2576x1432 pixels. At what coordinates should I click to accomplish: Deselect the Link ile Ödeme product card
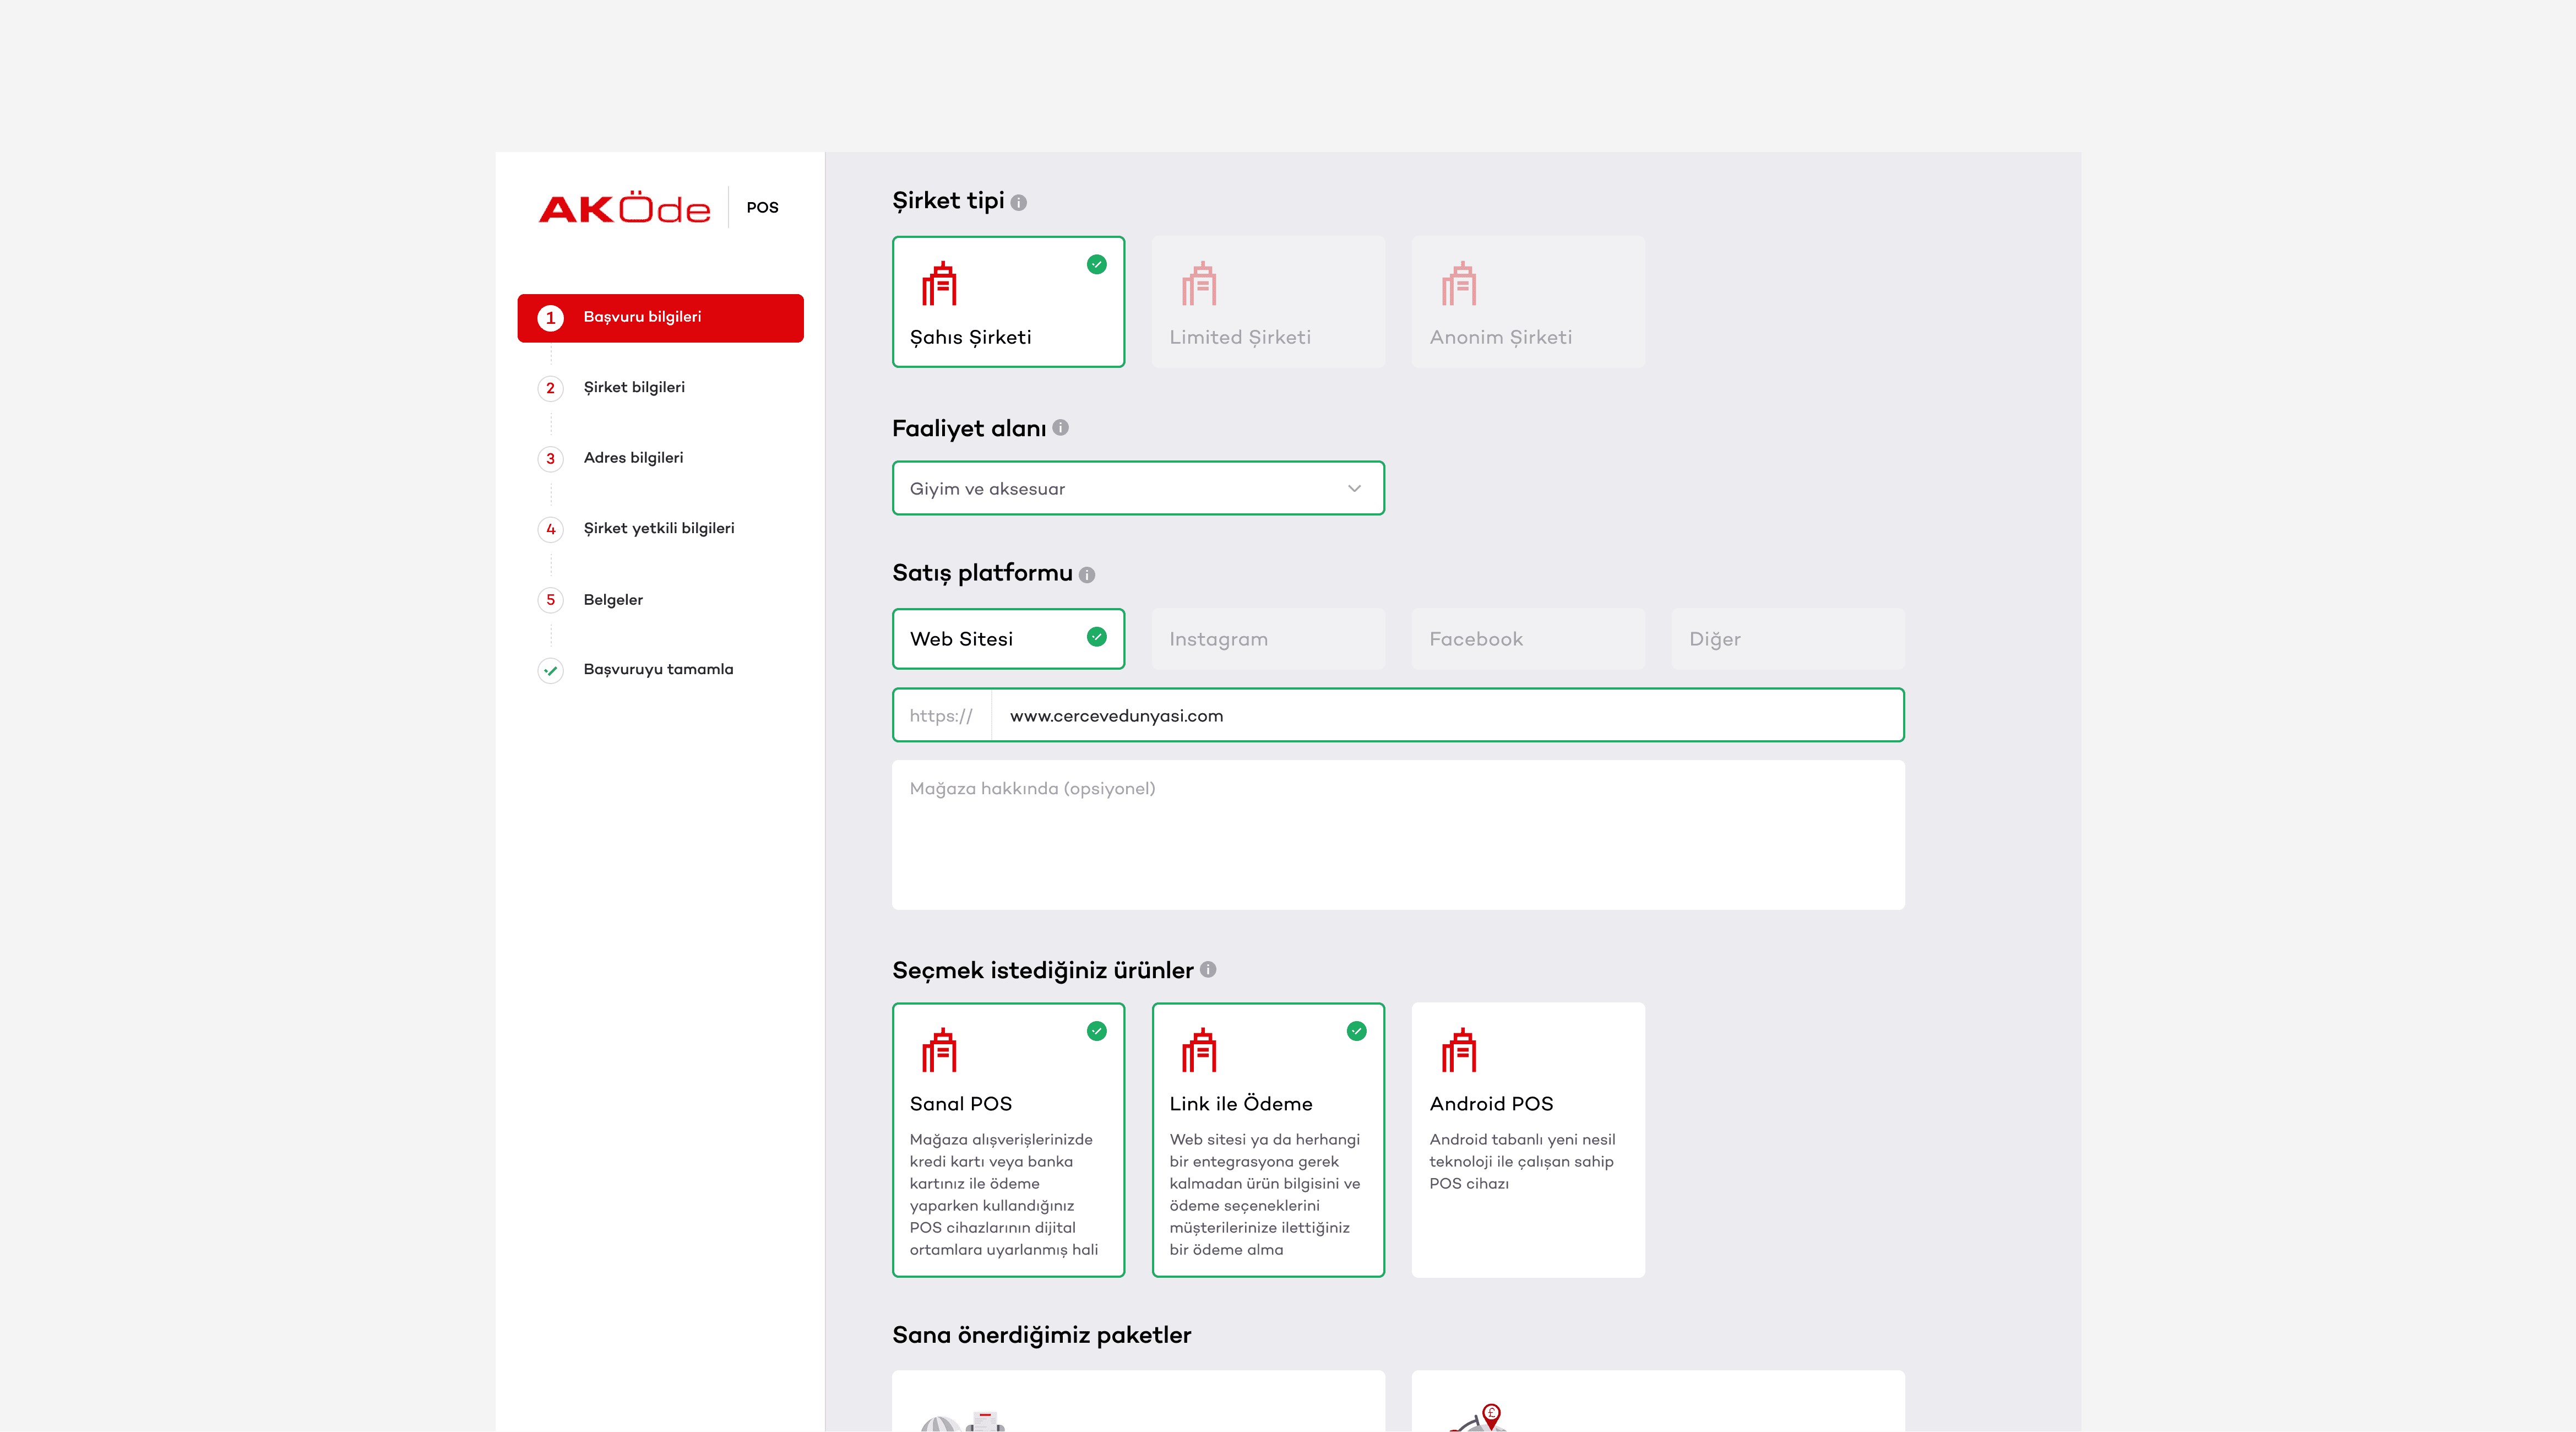1267,1140
